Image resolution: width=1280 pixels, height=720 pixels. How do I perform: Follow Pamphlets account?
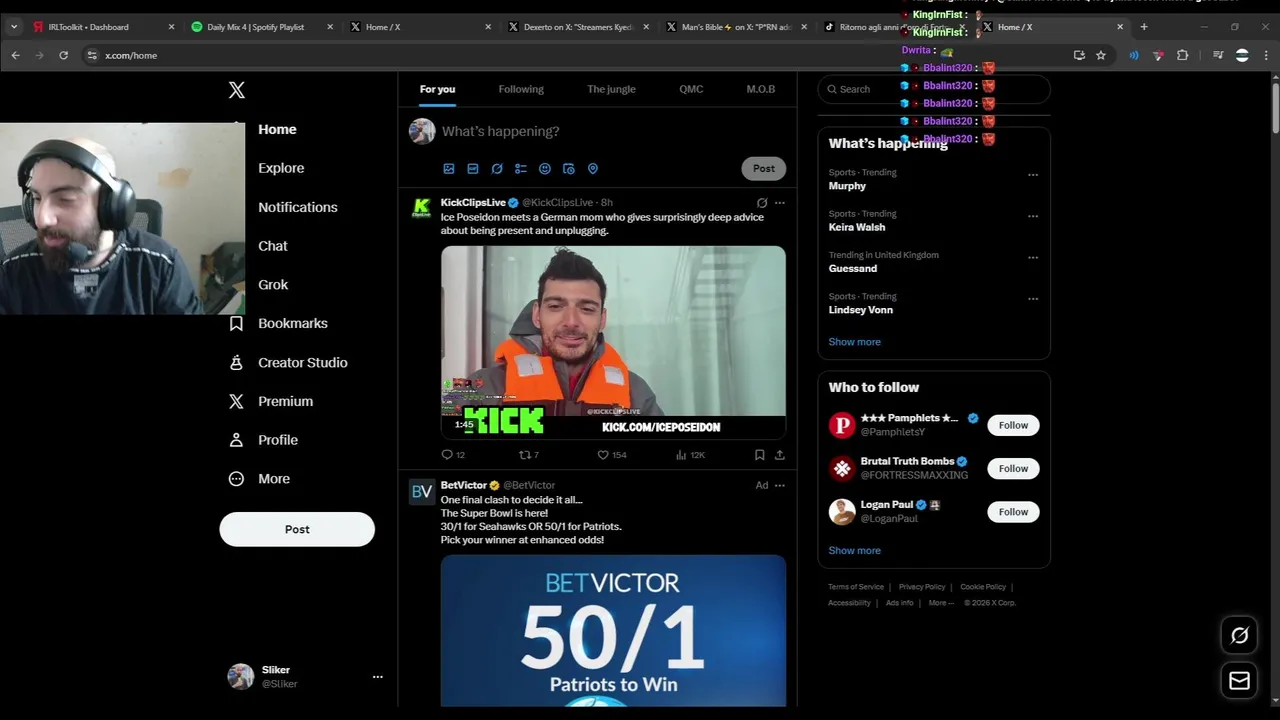click(x=1013, y=426)
